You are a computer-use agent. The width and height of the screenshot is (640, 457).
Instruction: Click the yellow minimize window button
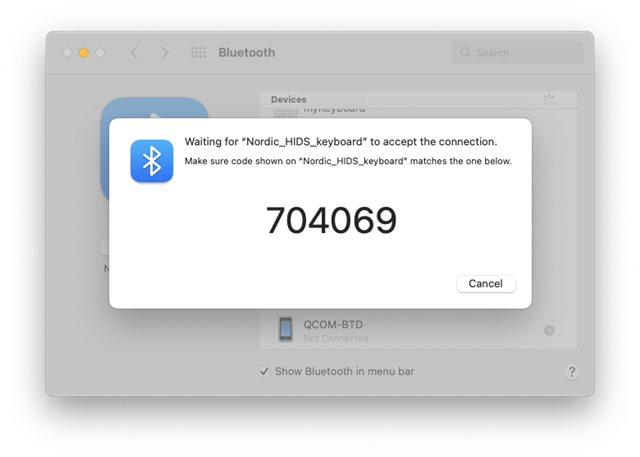(x=84, y=53)
